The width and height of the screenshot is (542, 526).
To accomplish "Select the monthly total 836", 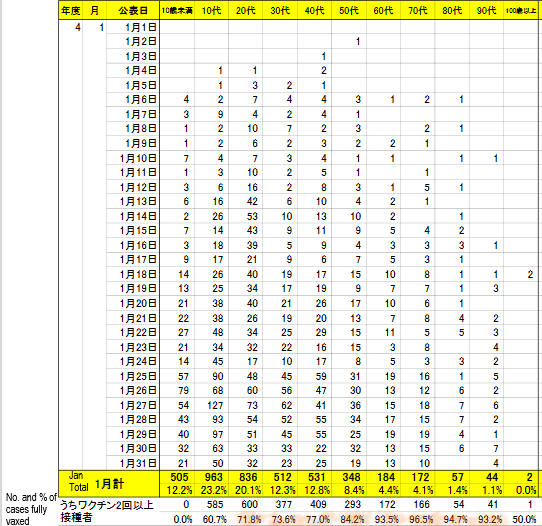I will coord(248,477).
